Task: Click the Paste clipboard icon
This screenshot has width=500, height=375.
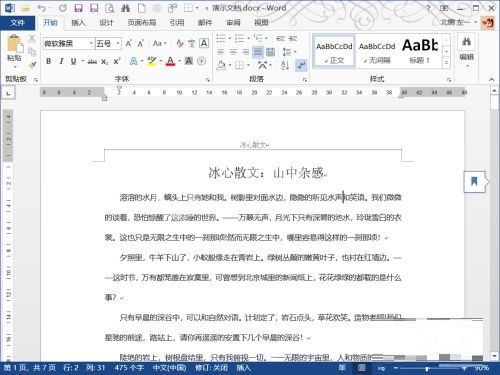Action: (14, 44)
